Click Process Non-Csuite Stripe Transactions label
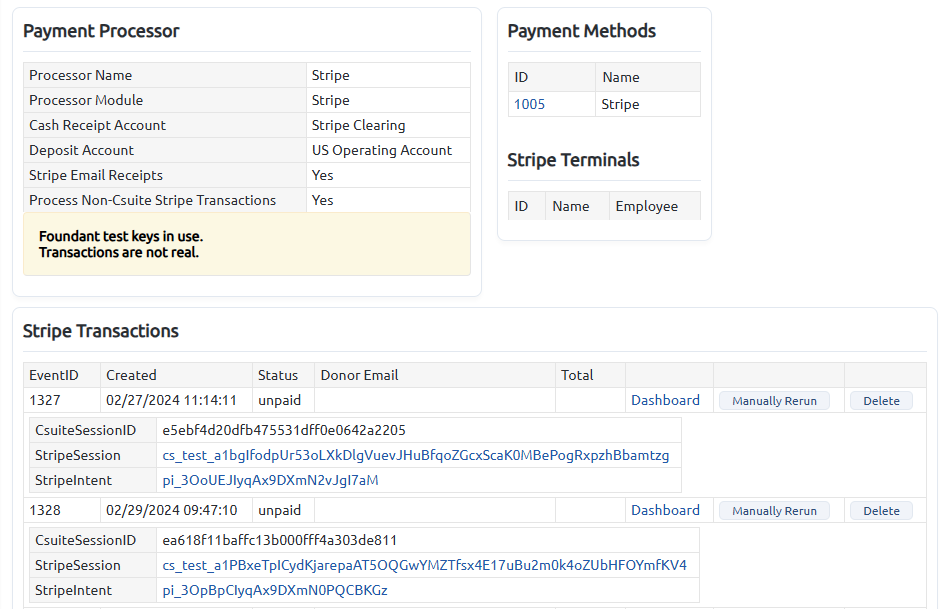Viewport: 949px width, 609px height. pos(153,200)
